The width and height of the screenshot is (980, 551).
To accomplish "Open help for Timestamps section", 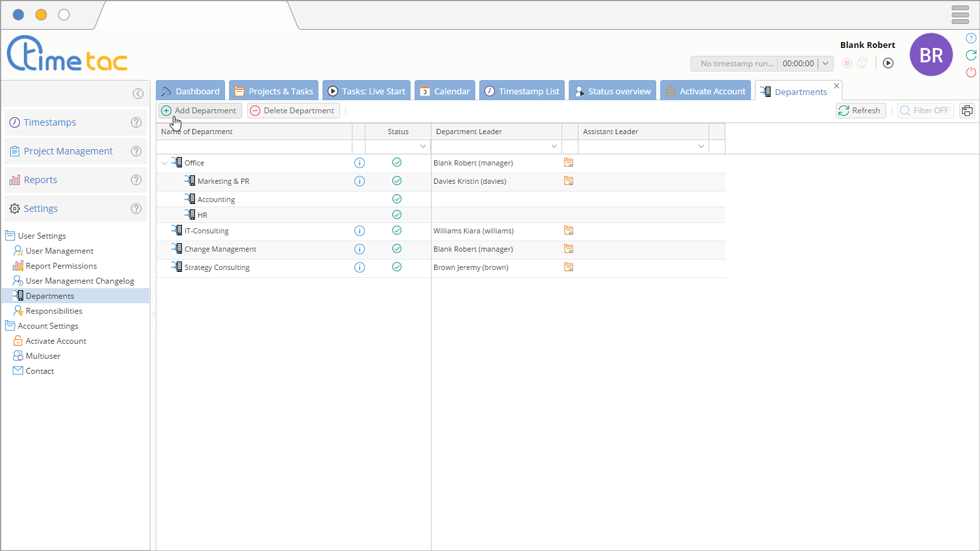I will tap(136, 122).
